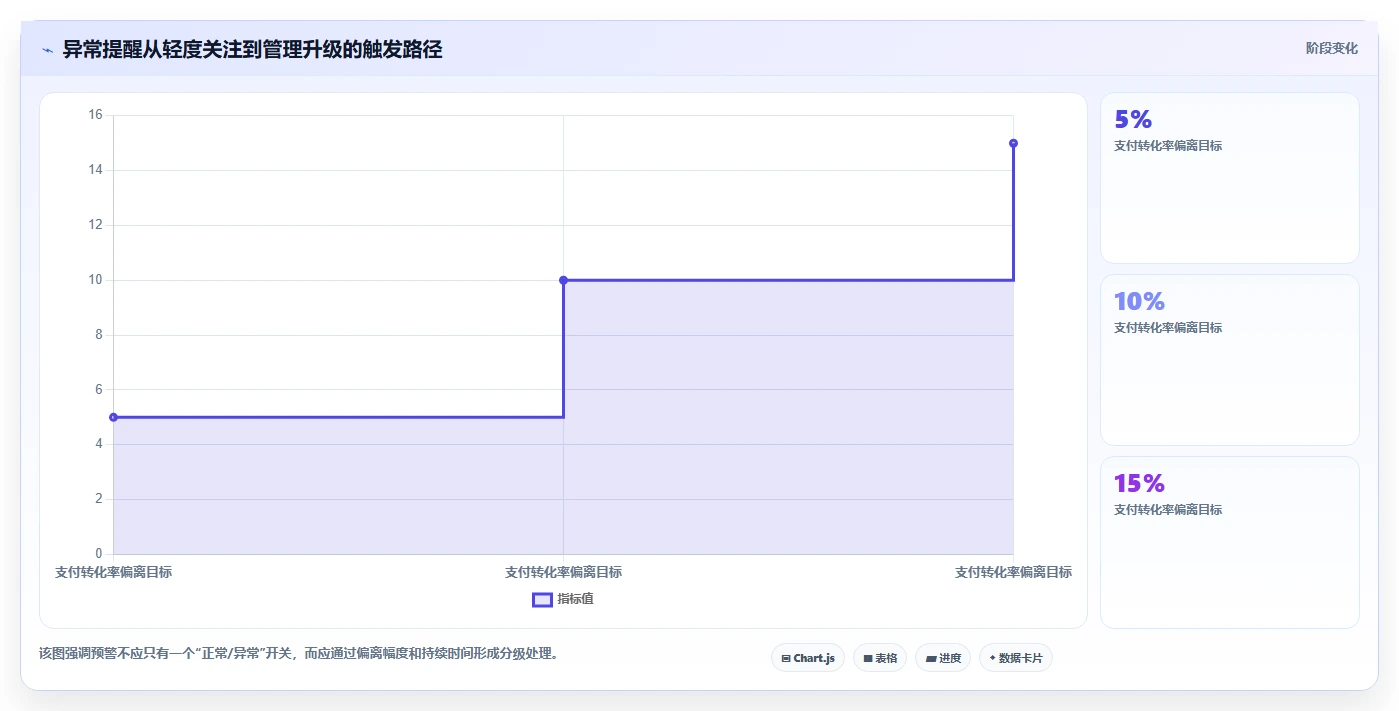Image resolution: width=1399 pixels, height=711 pixels.
Task: Open the 15% 支付转化率偏离目标 card
Action: tap(1230, 542)
